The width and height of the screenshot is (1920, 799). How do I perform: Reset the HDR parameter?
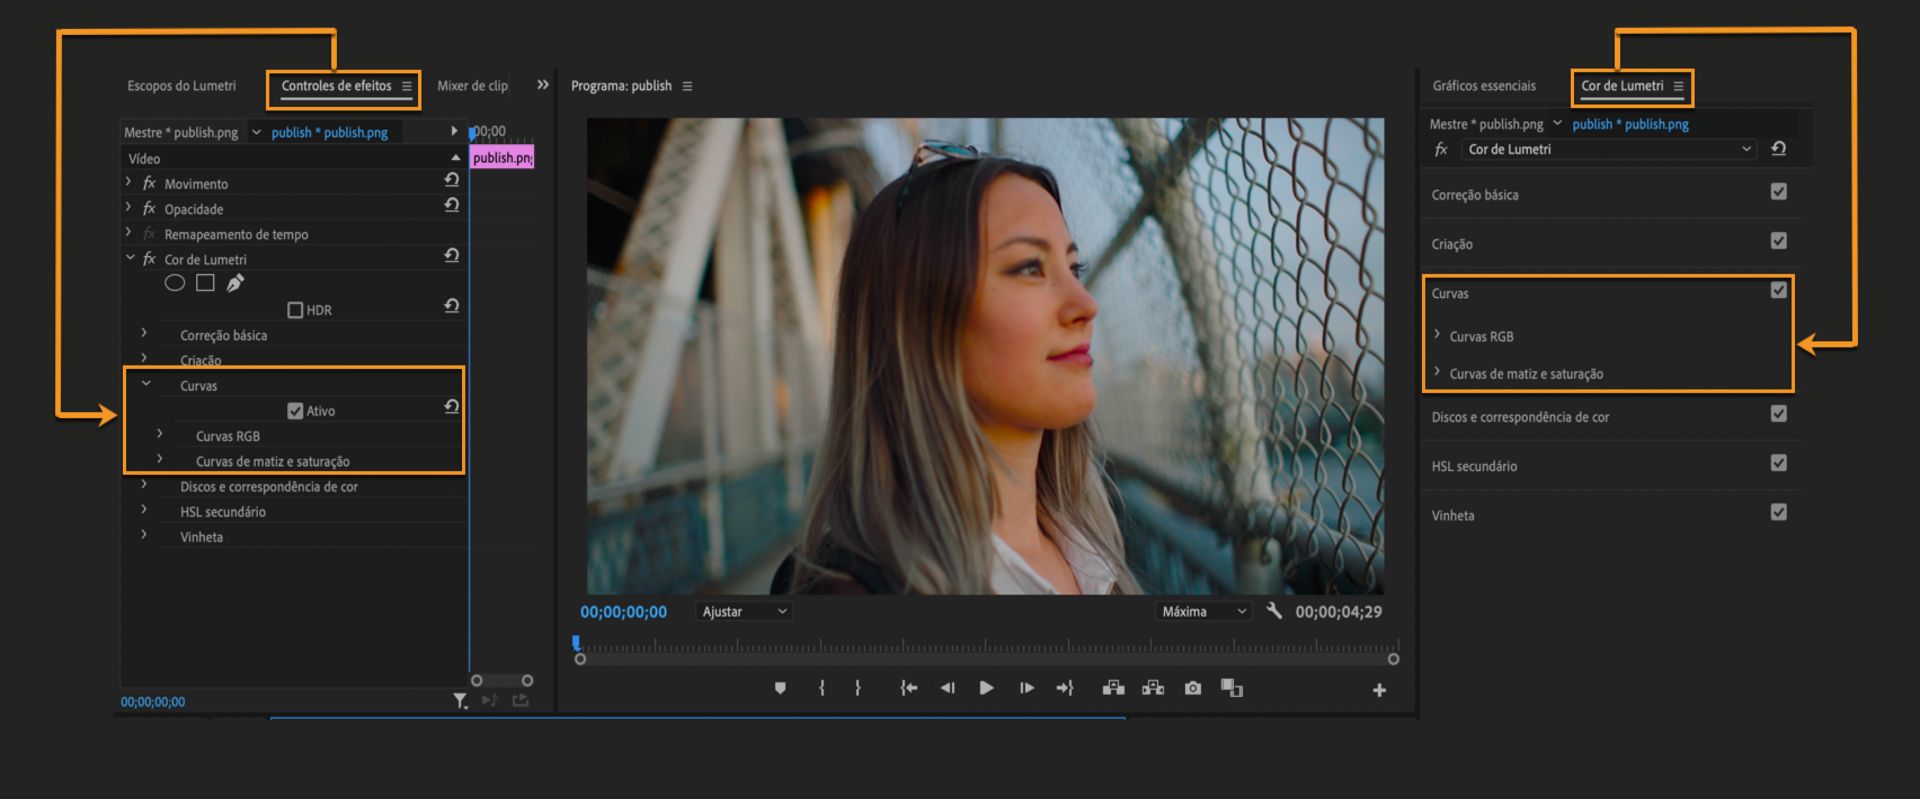coord(452,306)
